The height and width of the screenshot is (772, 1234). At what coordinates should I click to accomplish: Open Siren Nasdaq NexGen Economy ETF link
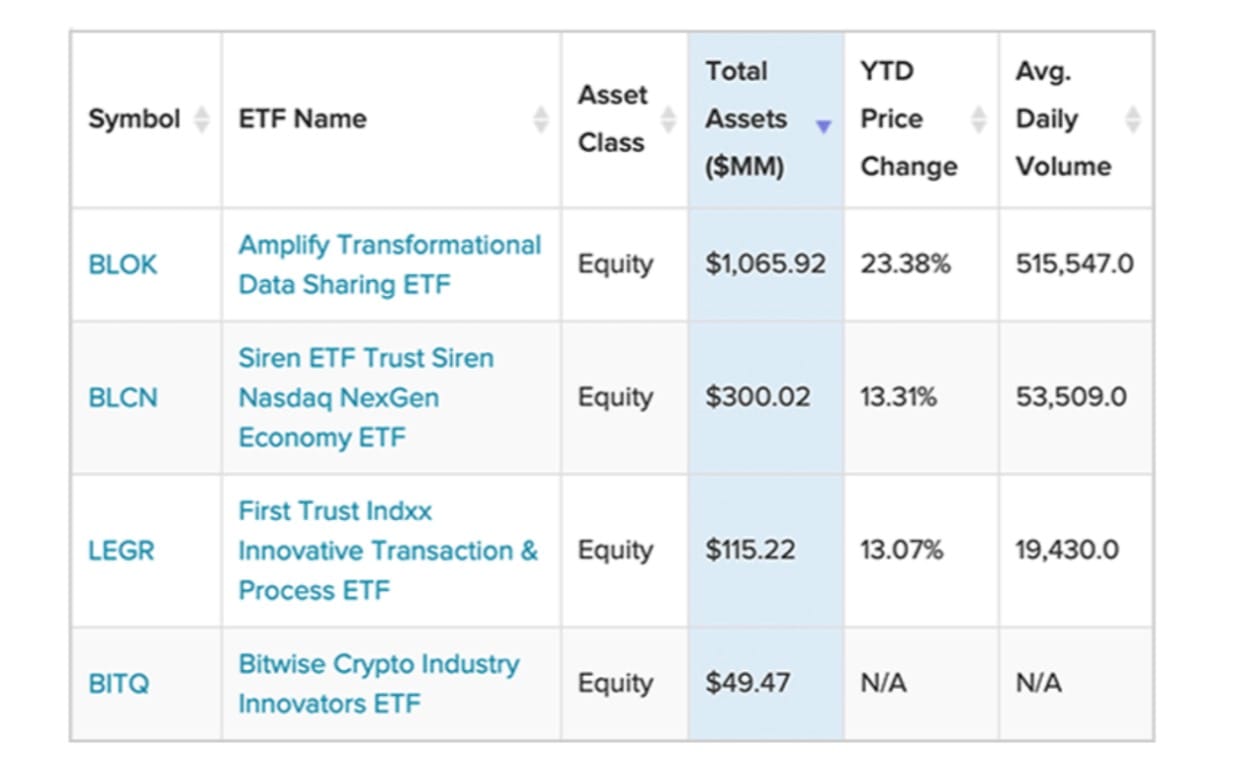tap(366, 397)
